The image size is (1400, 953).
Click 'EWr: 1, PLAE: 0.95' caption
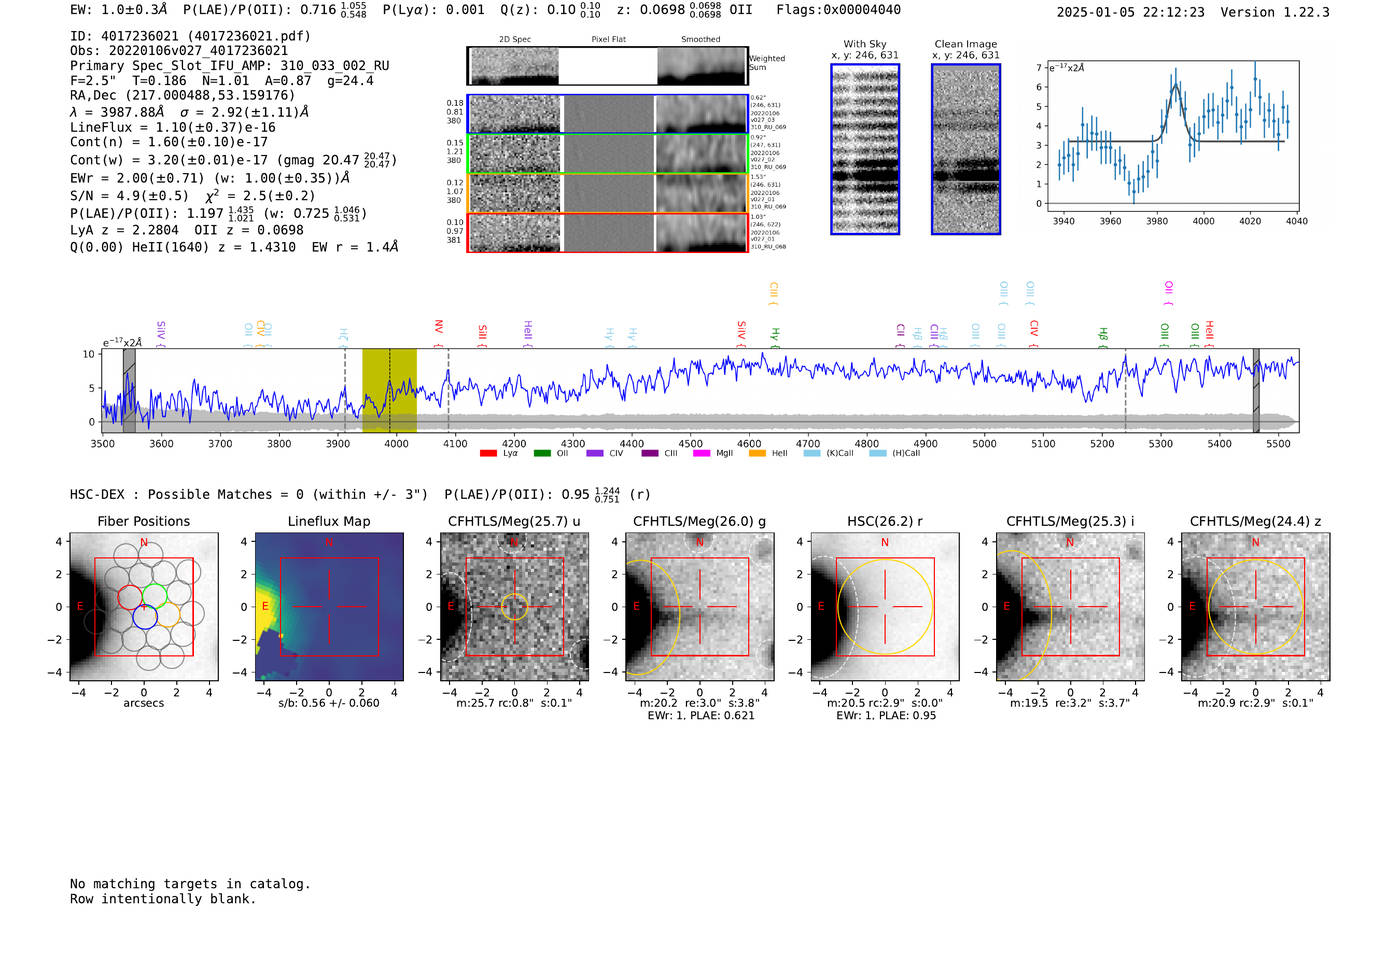(x=886, y=716)
